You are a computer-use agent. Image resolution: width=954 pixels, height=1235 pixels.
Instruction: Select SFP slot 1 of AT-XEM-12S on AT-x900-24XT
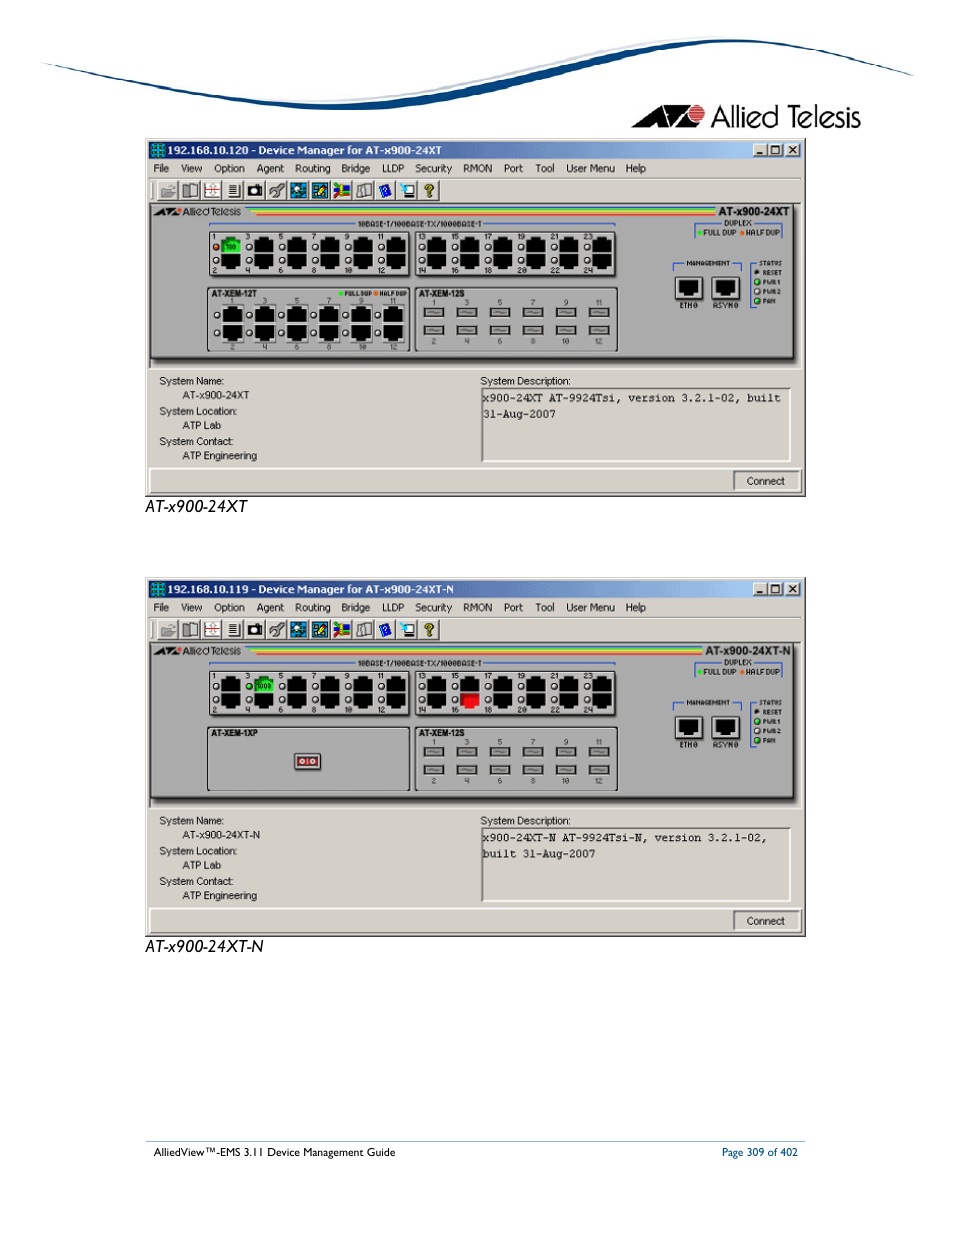point(434,312)
